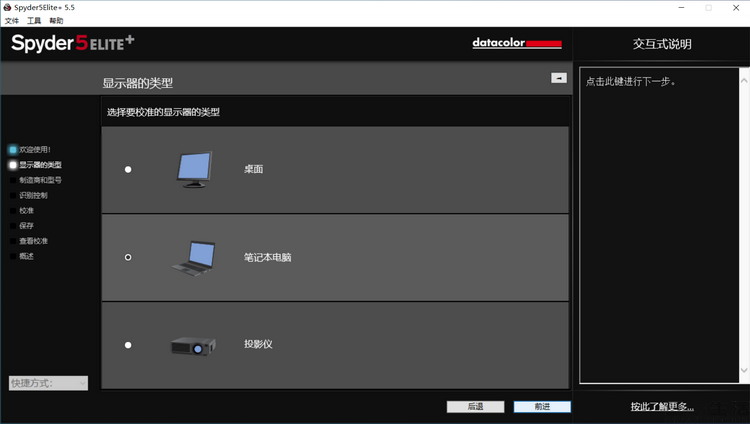
Task: Click the Spyder app icon in the title bar
Action: point(7,7)
